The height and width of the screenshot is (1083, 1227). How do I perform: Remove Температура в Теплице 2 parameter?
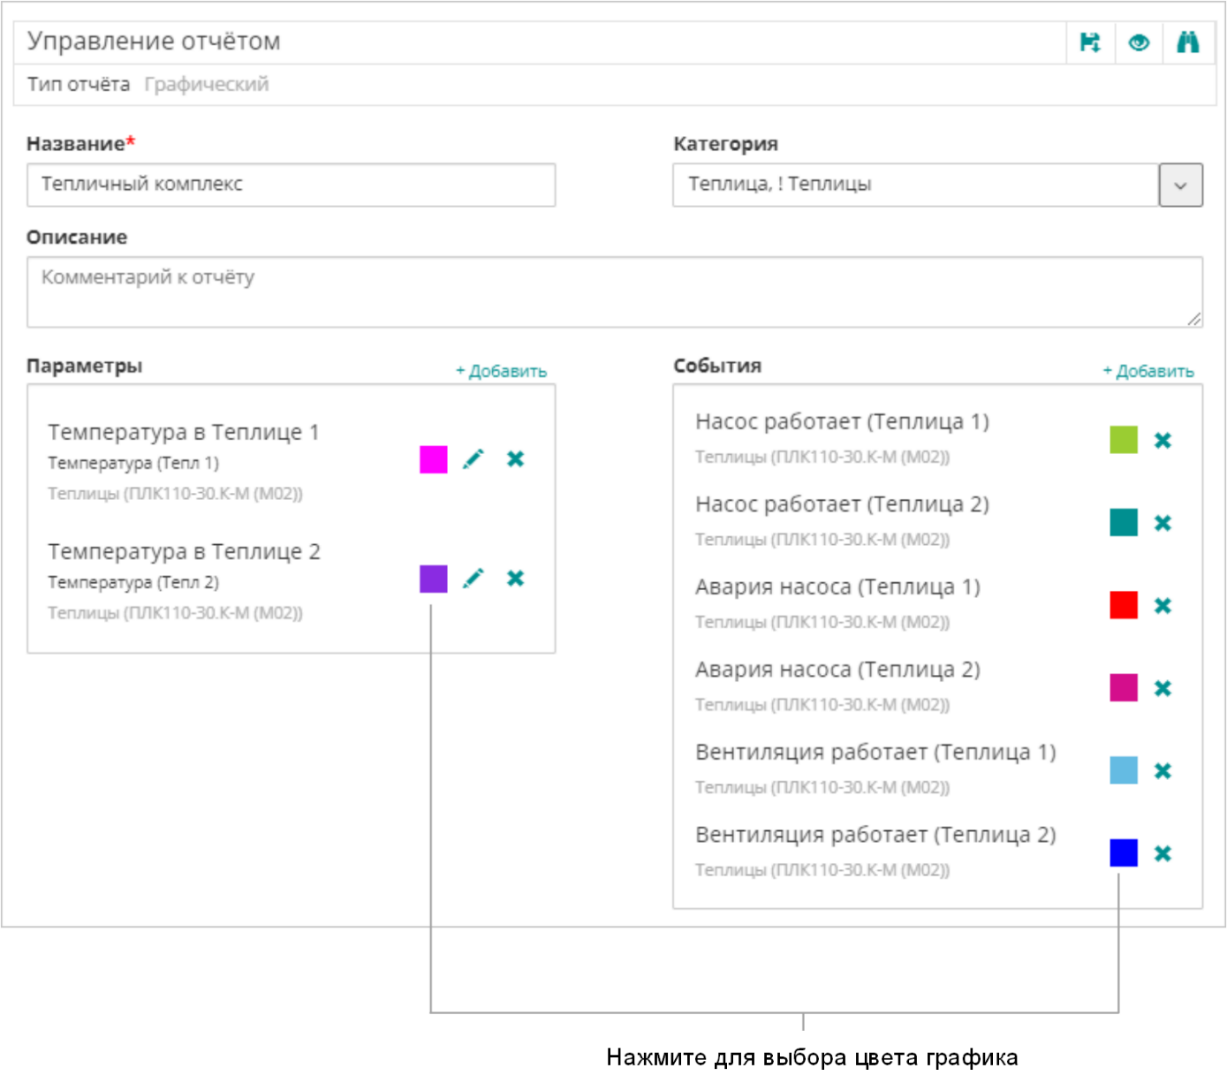coord(515,578)
